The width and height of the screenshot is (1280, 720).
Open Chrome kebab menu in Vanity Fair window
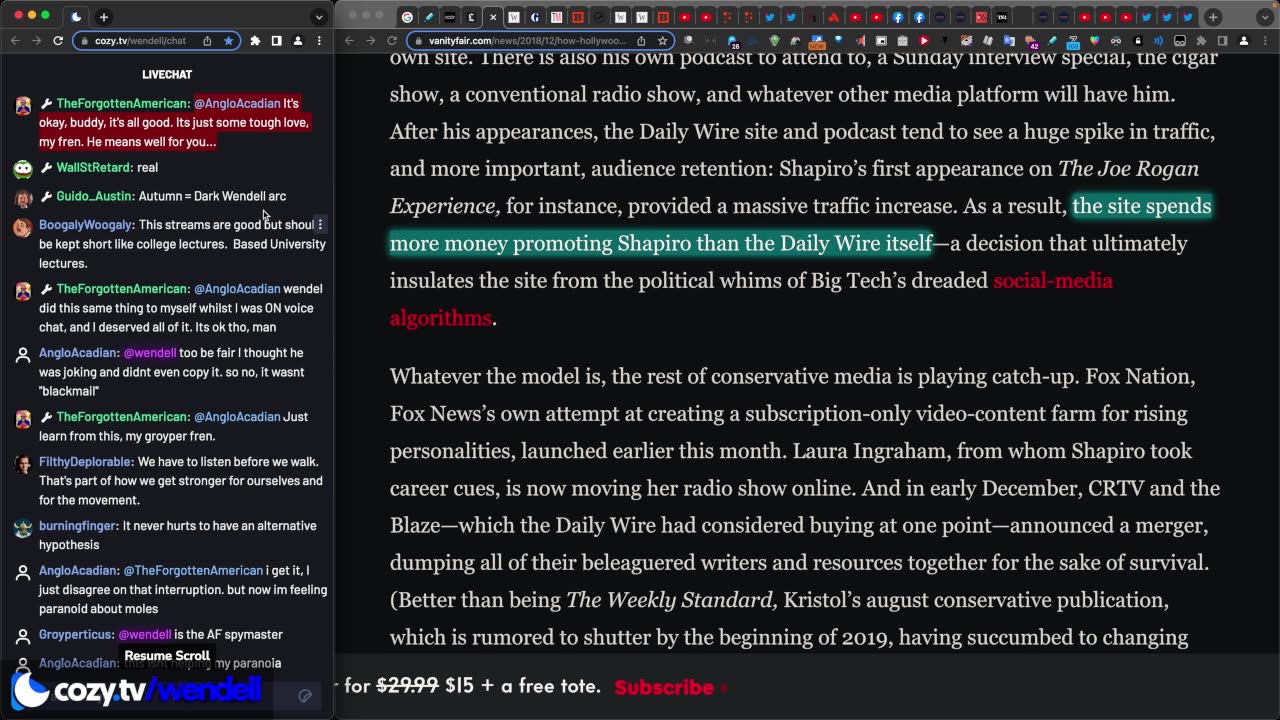click(x=1265, y=41)
